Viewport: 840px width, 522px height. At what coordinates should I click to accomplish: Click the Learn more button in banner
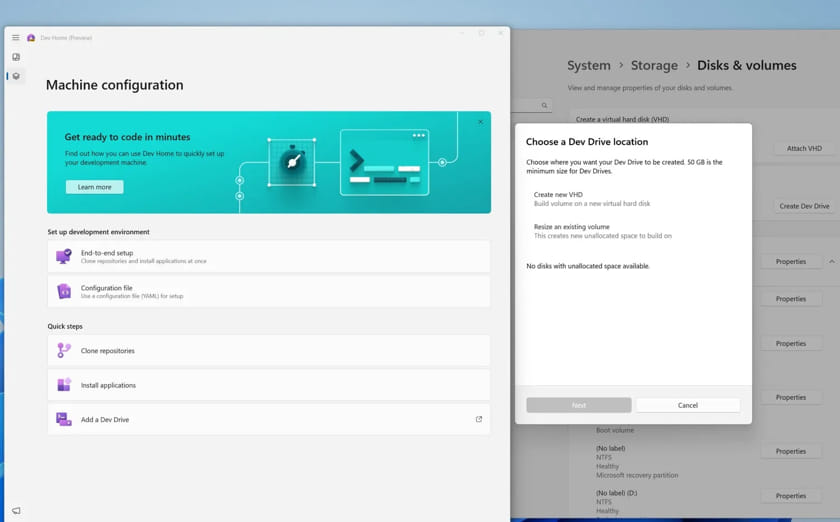pos(94,187)
